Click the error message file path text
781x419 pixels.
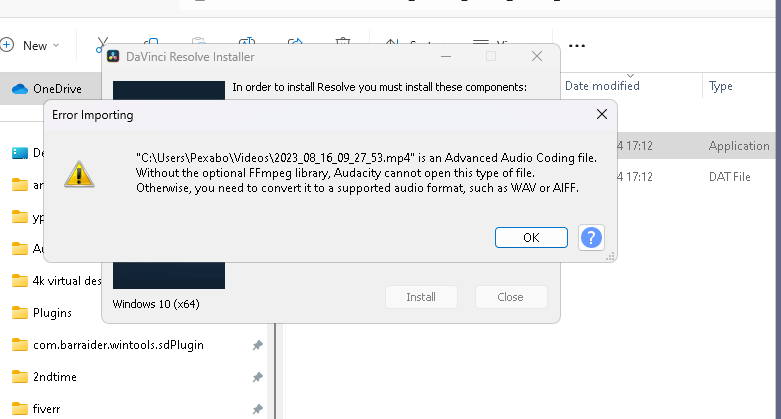[275, 158]
